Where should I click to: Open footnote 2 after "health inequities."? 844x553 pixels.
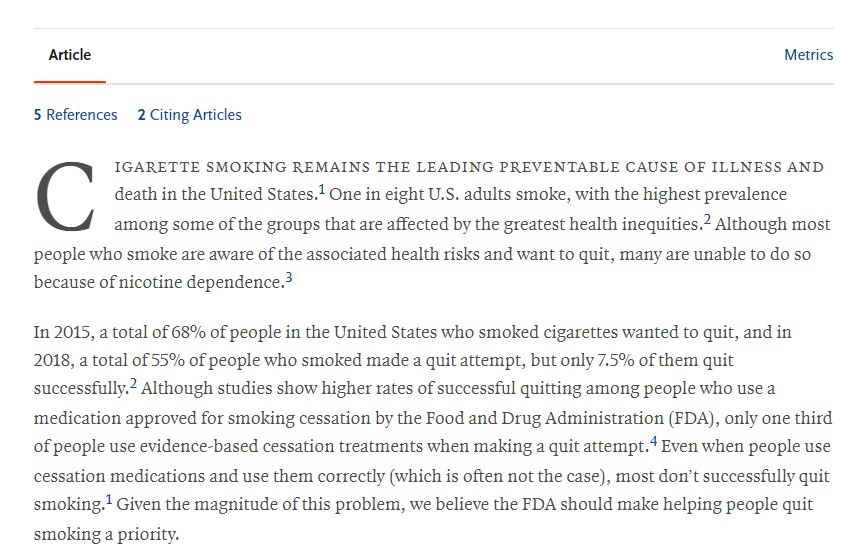click(x=707, y=220)
